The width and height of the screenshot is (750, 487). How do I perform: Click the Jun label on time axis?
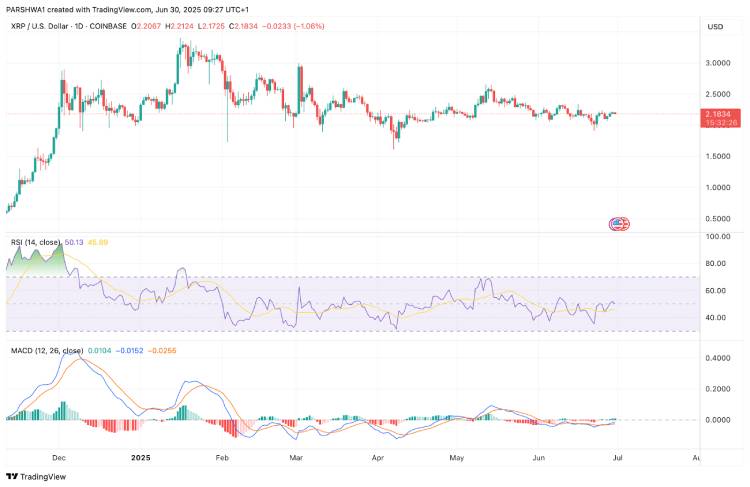click(x=540, y=456)
